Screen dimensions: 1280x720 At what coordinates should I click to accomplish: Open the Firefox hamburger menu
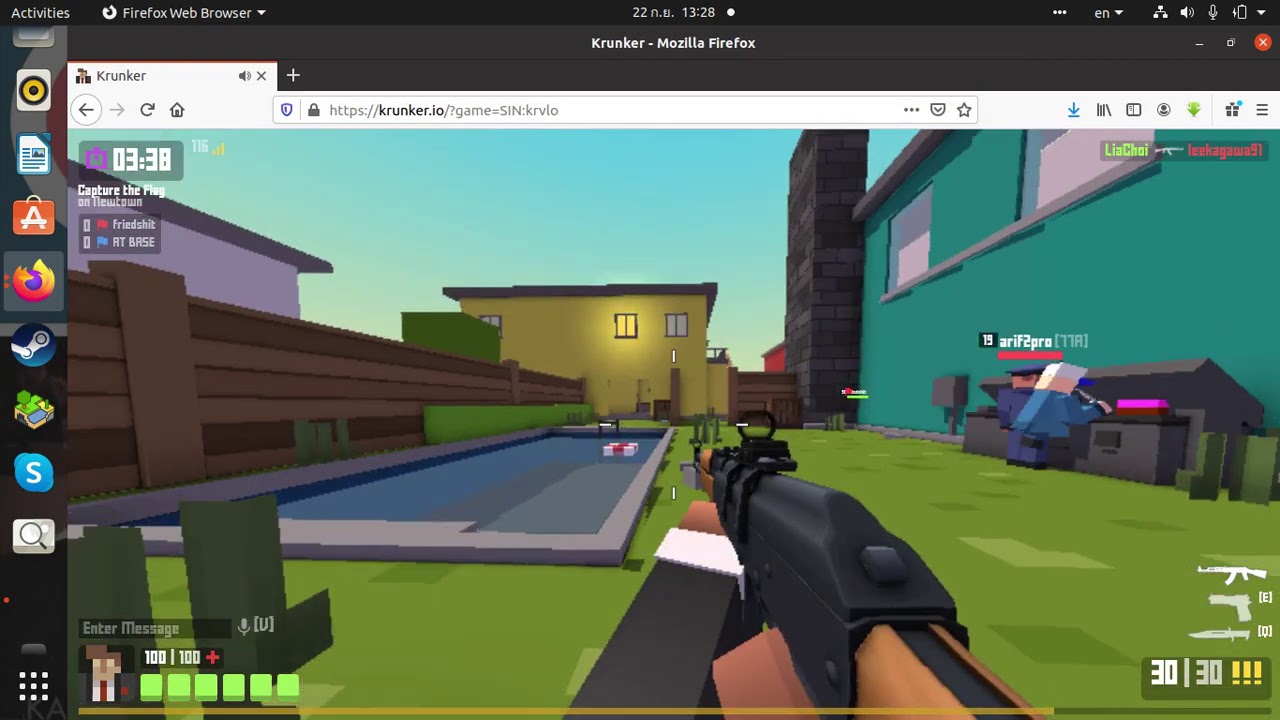(x=1262, y=110)
